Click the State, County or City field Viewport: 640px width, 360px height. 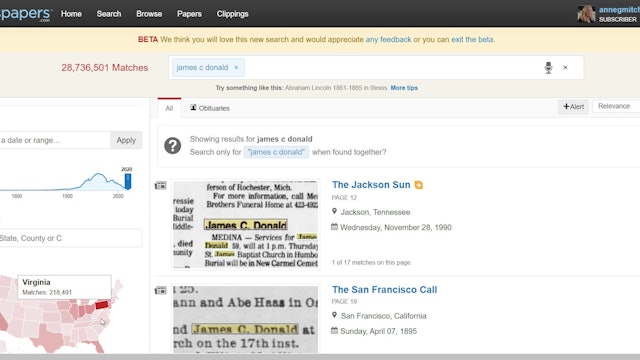(71, 238)
